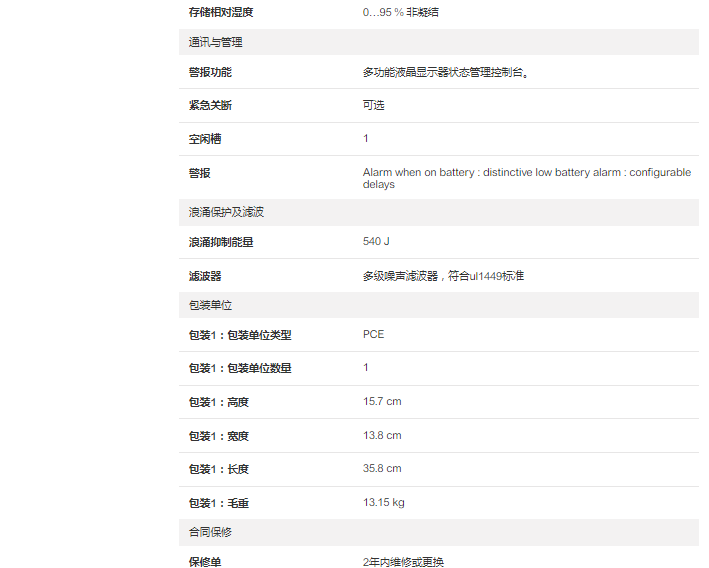Expand the 浪涌保护及滤波 section header
Viewport: 709px width, 568px height.
pyautogui.click(x=226, y=212)
